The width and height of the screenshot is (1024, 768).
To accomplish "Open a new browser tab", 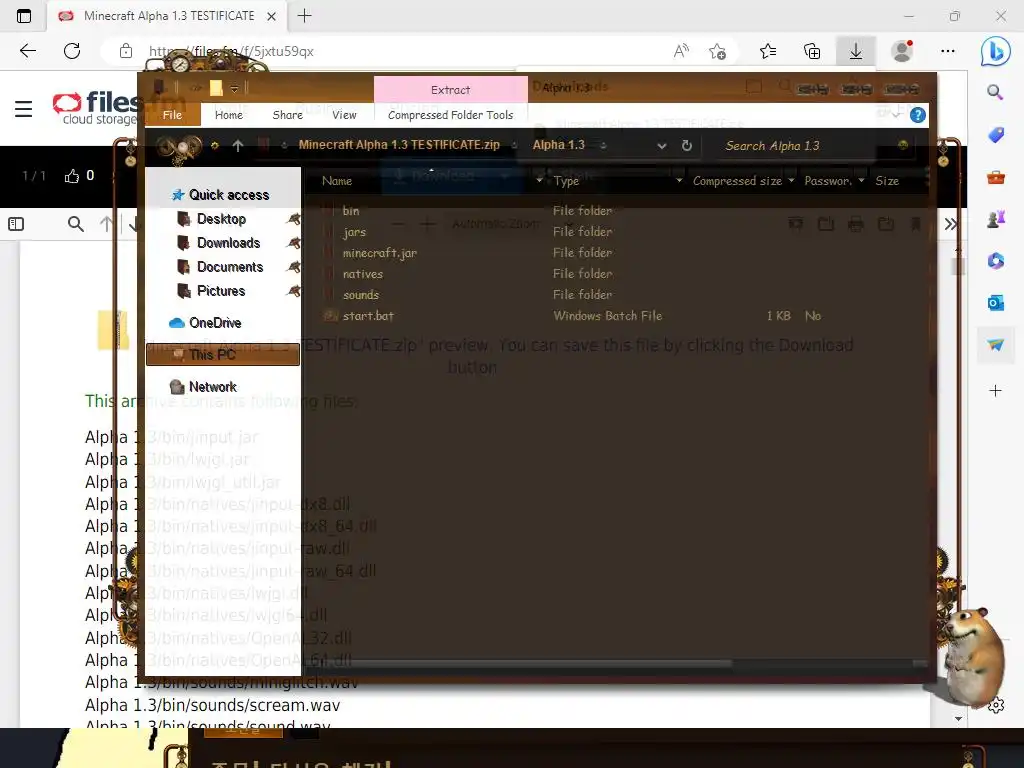I will pyautogui.click(x=304, y=16).
